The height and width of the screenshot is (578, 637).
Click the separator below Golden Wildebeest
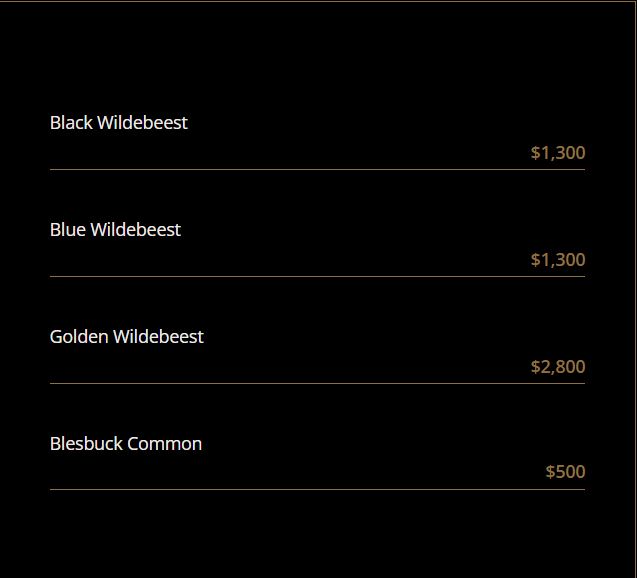317,384
